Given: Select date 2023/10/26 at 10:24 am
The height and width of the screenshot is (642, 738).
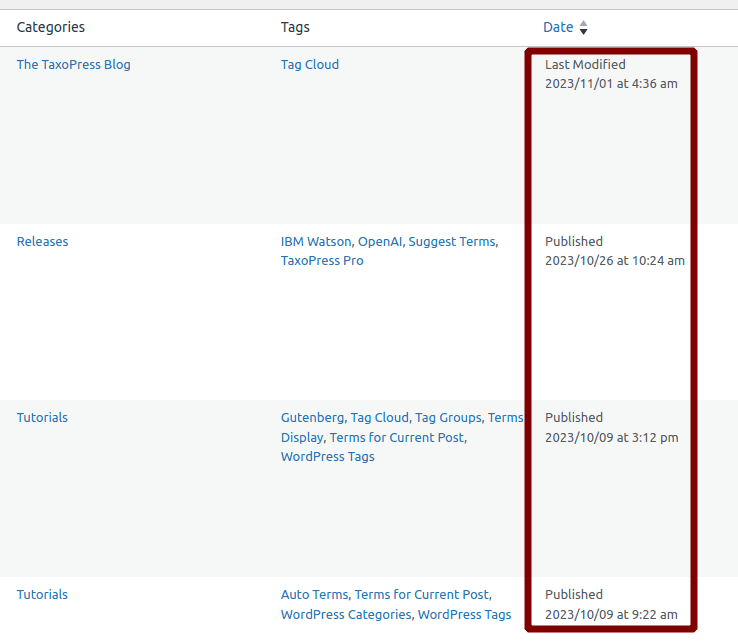Looking at the screenshot, I should 615,261.
